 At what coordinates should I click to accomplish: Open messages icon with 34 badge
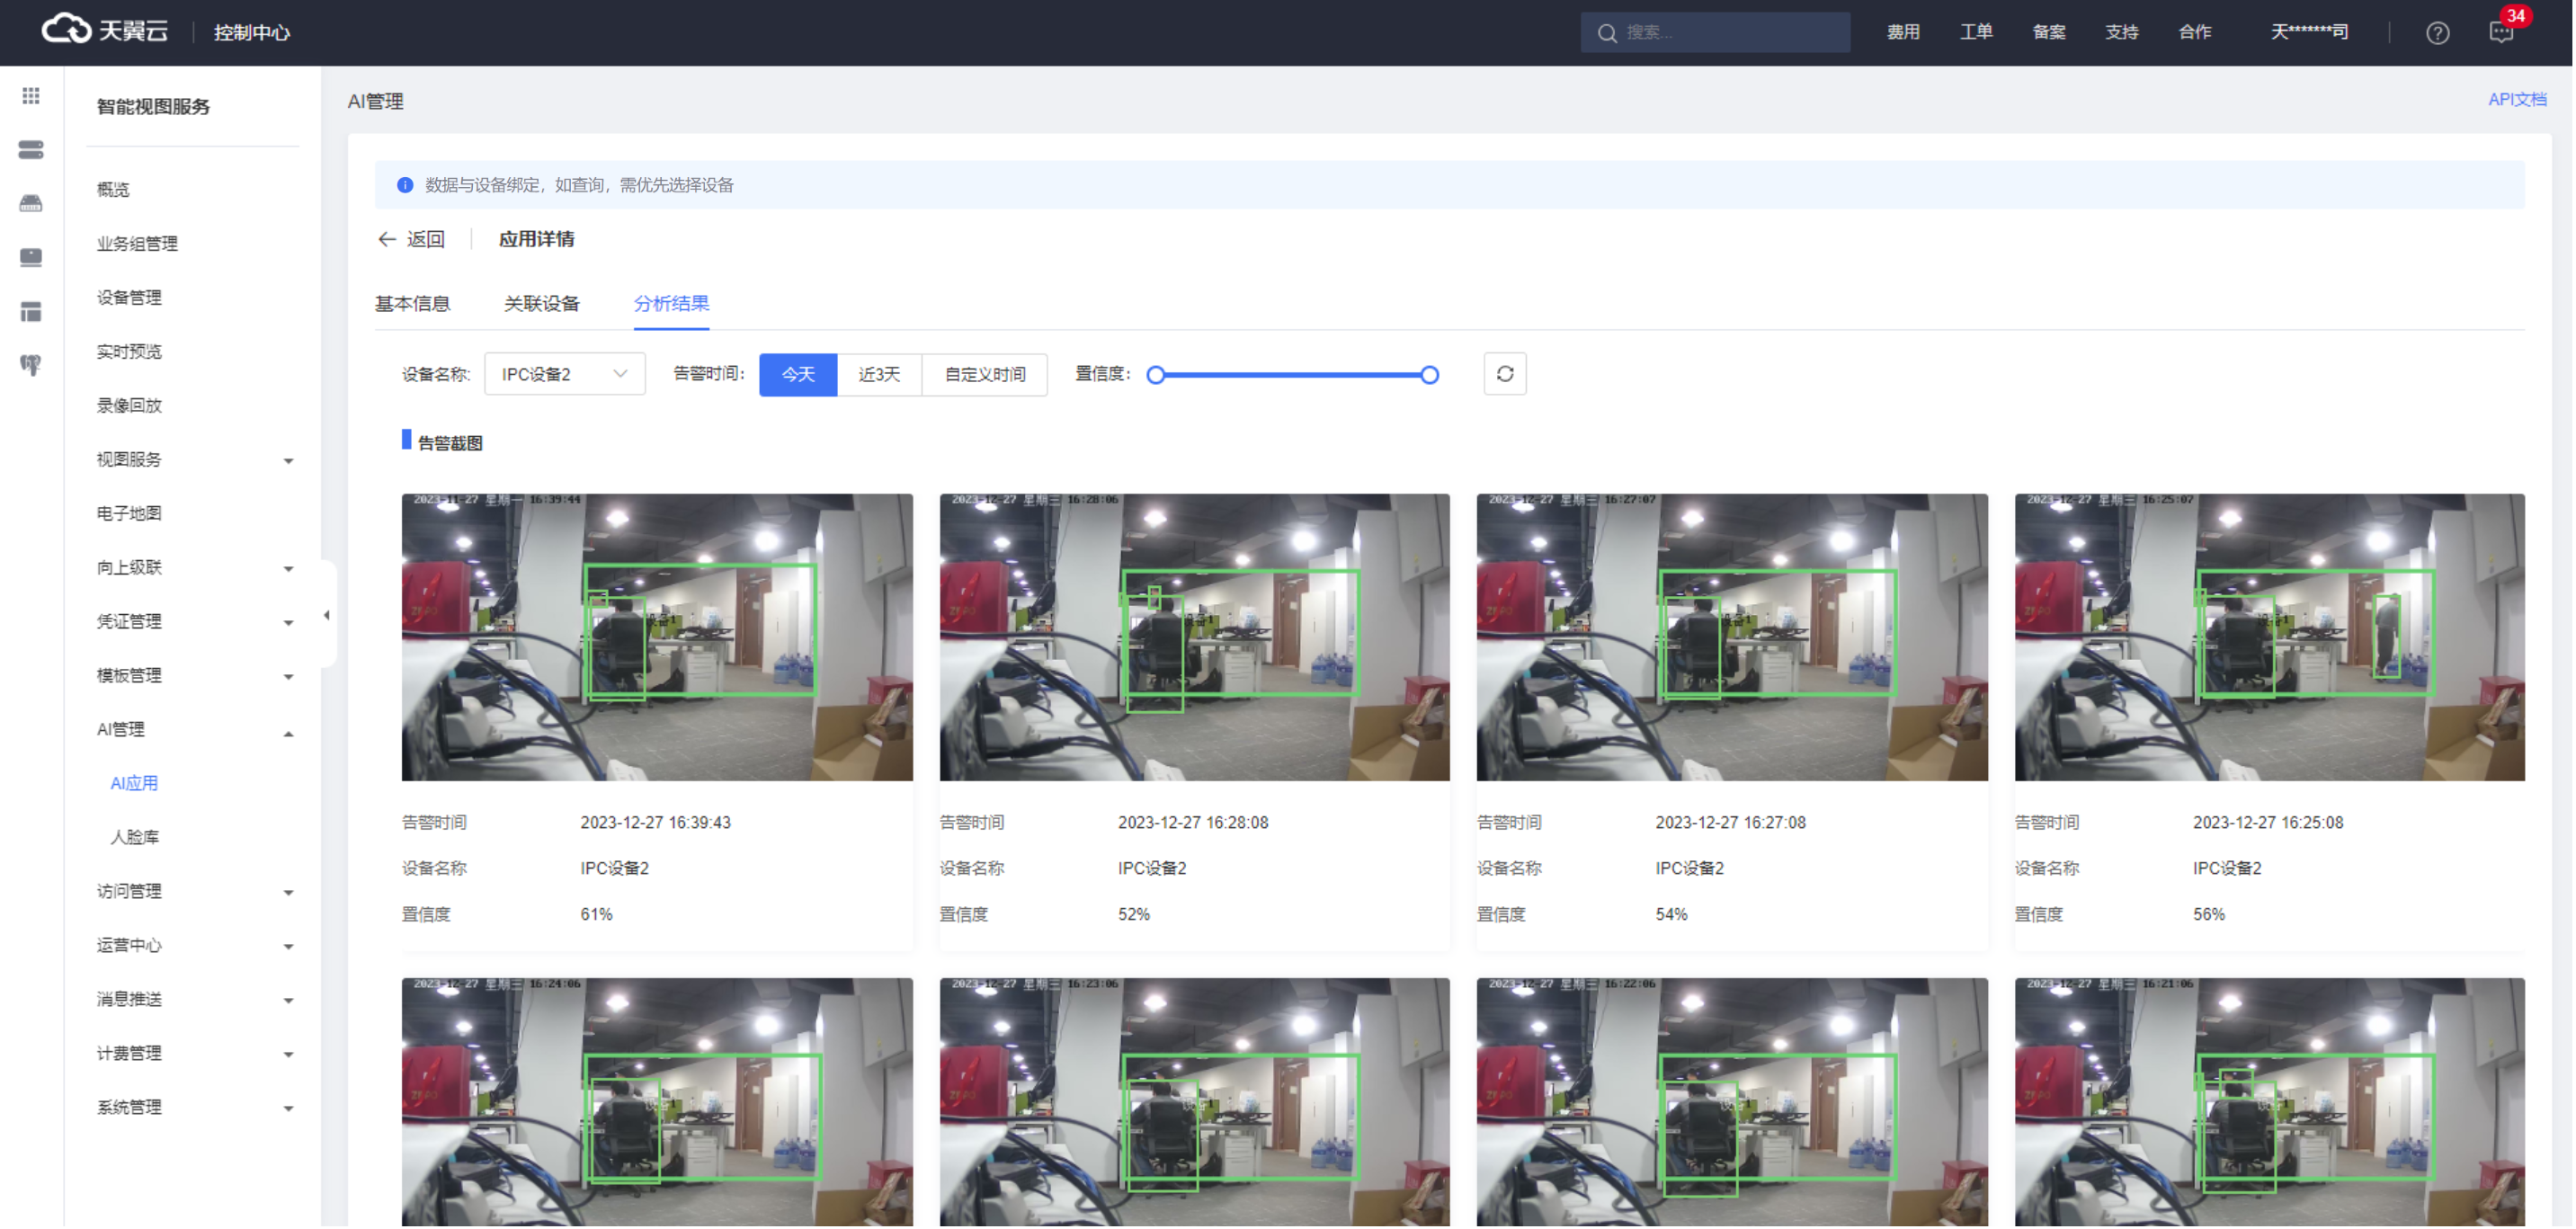[2504, 32]
